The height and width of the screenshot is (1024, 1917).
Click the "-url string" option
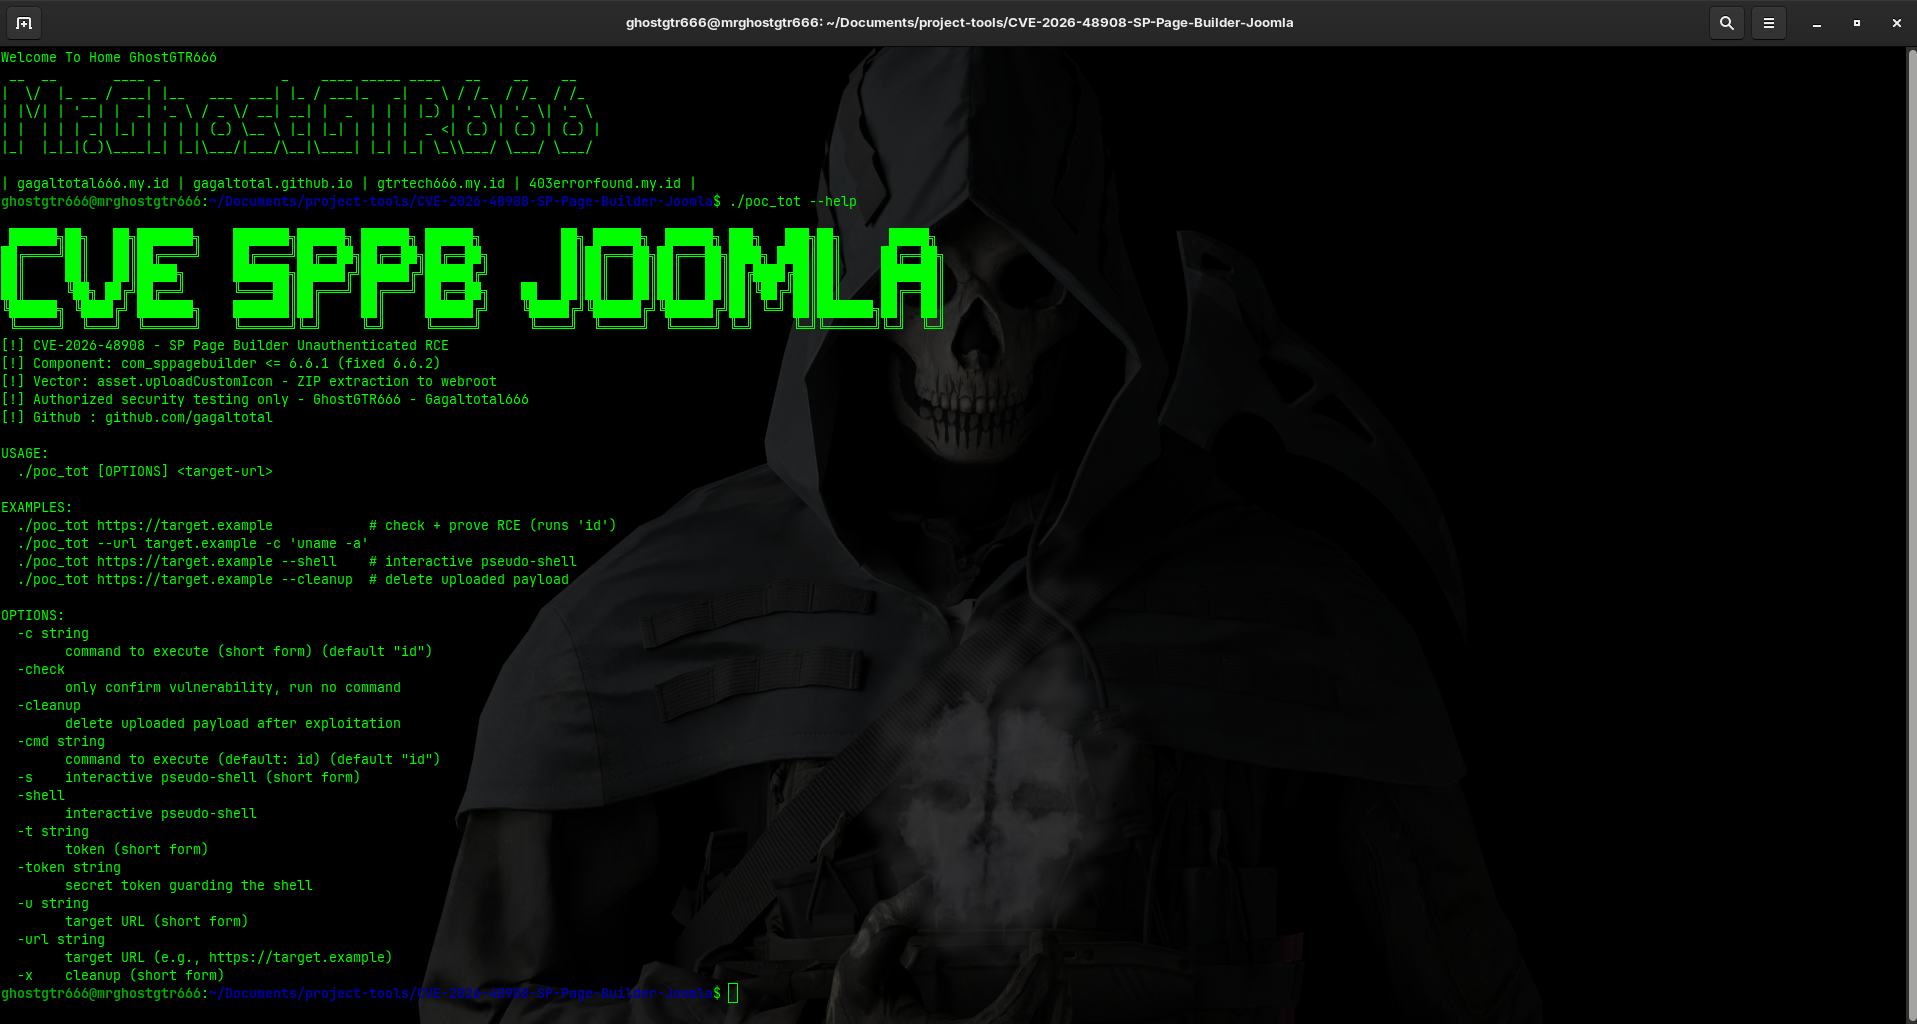click(61, 939)
